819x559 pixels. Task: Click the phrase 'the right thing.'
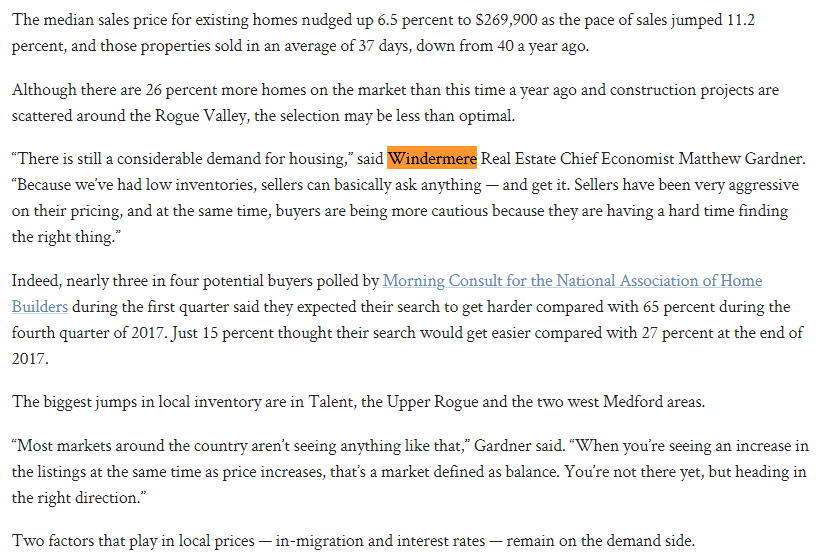click(64, 237)
